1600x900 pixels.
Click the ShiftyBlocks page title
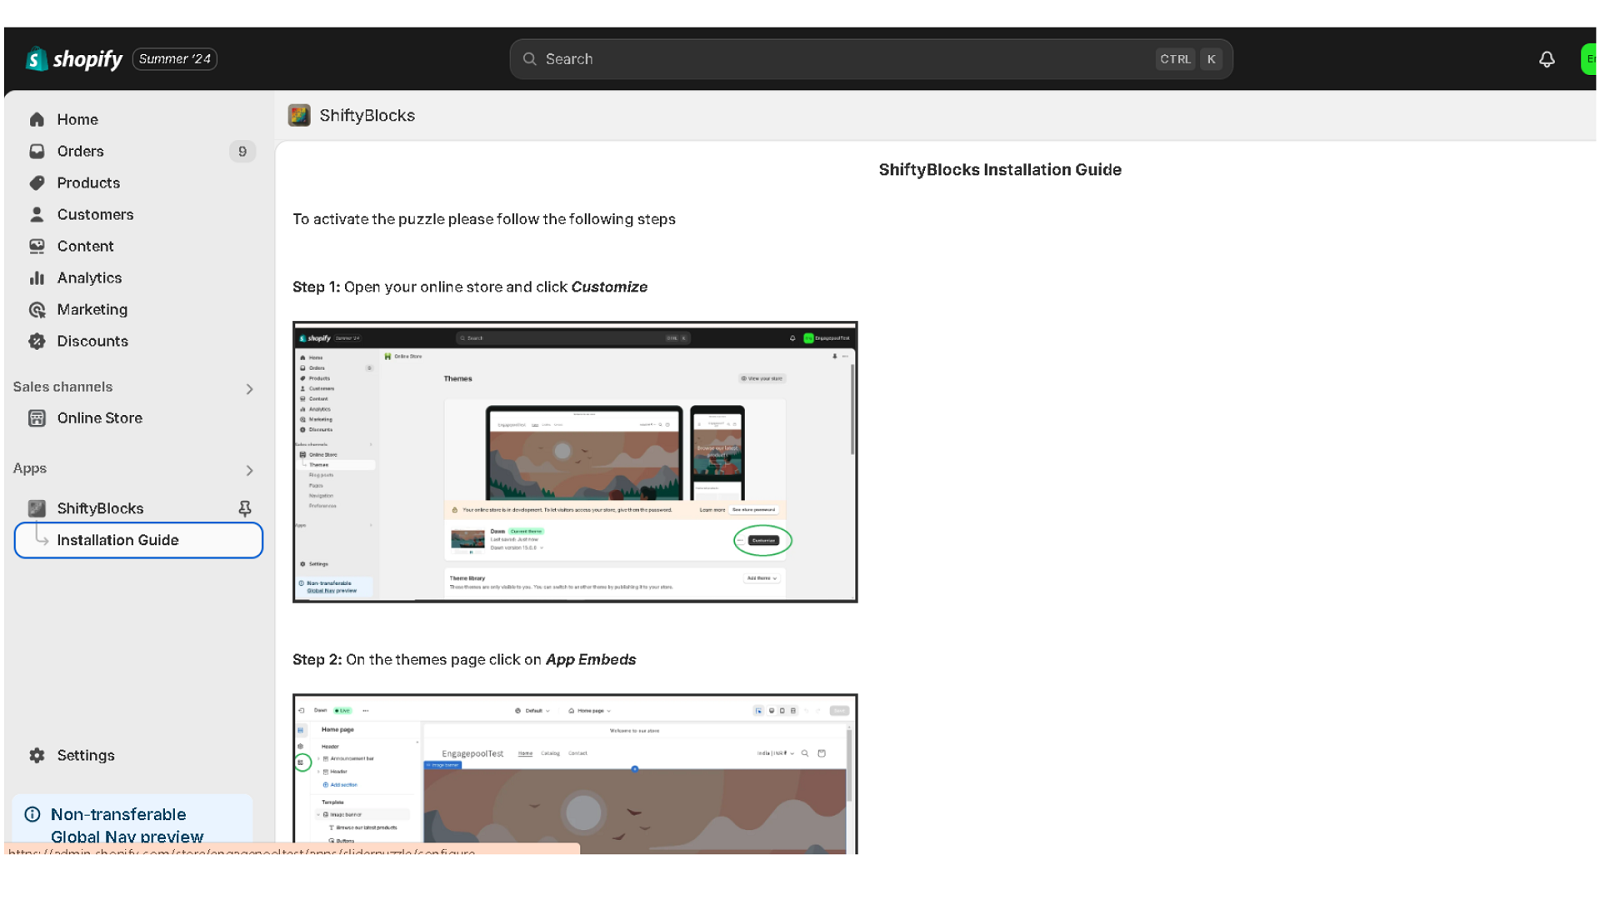pyautogui.click(x=367, y=115)
